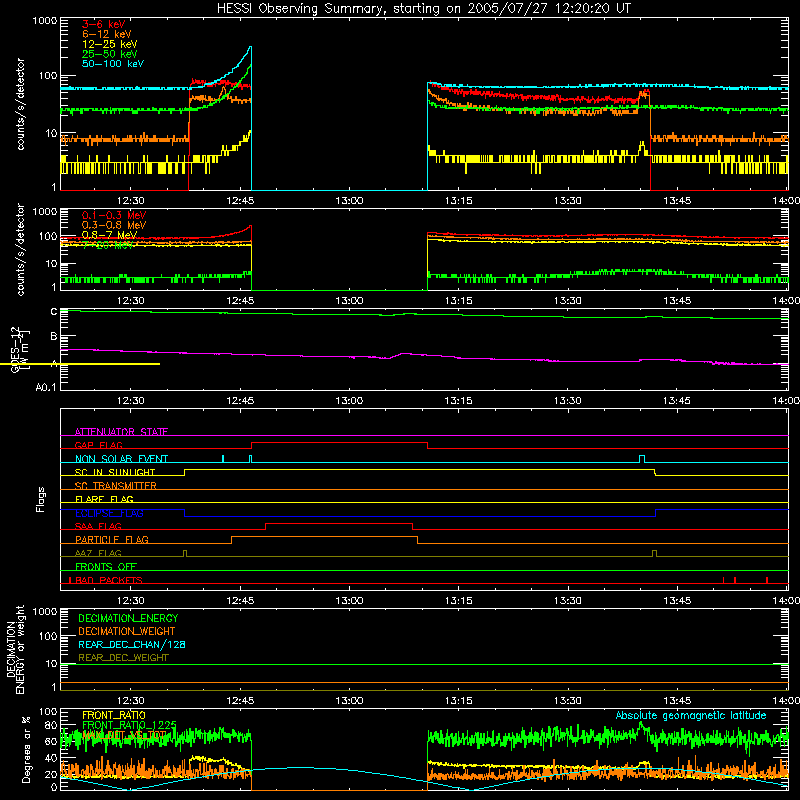This screenshot has height=800, width=800.
Task: Click the '12-25 keV' legend label
Action: (109, 44)
